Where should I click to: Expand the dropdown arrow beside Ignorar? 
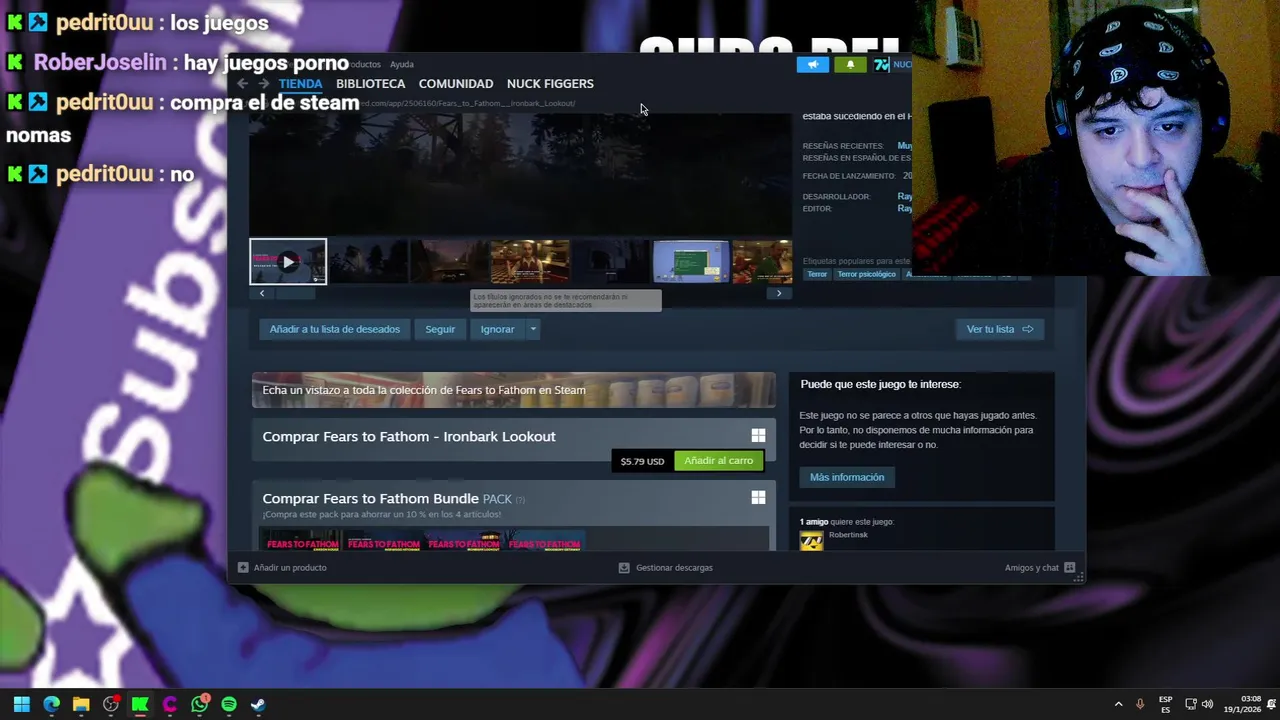(x=533, y=329)
